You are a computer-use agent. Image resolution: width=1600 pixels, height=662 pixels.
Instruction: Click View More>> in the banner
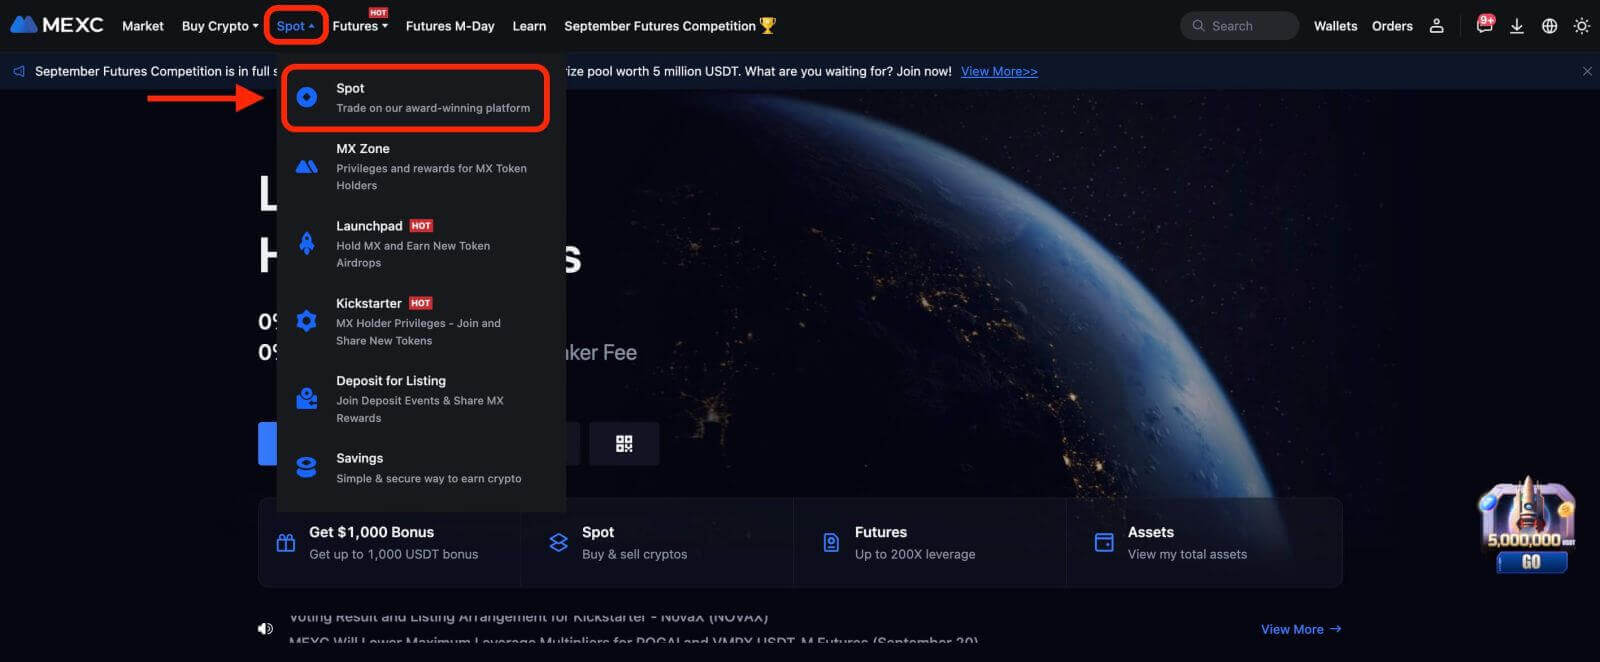[999, 71]
